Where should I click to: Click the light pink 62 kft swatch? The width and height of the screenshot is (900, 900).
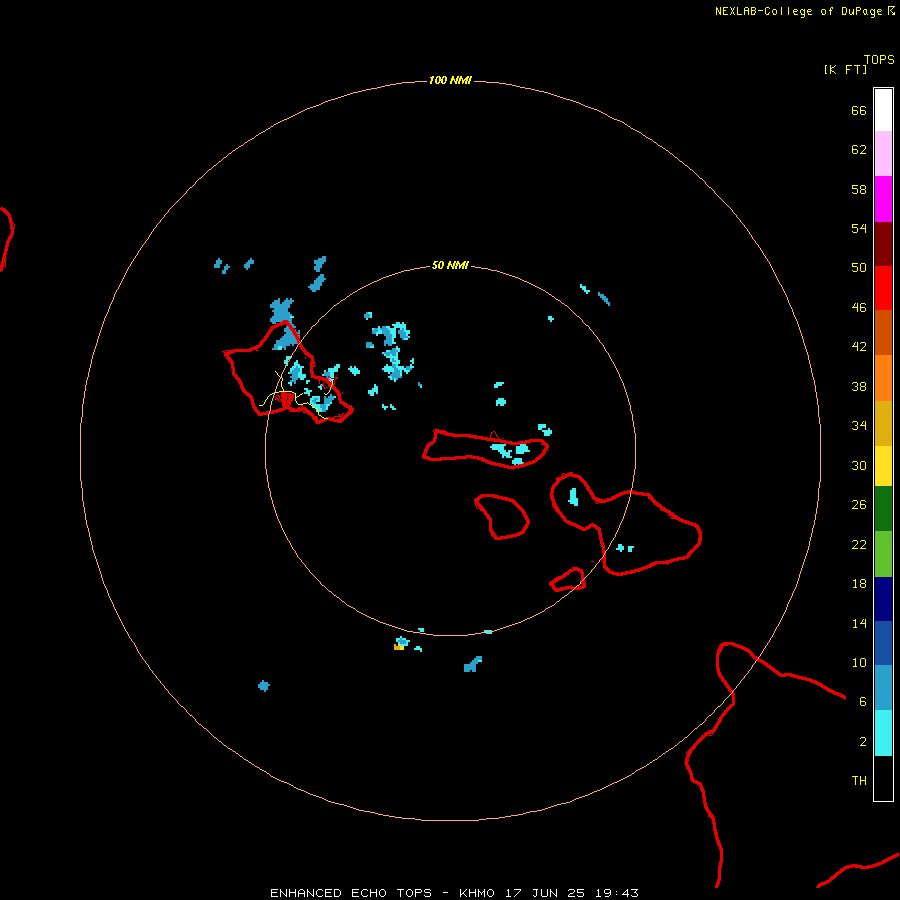[883, 153]
